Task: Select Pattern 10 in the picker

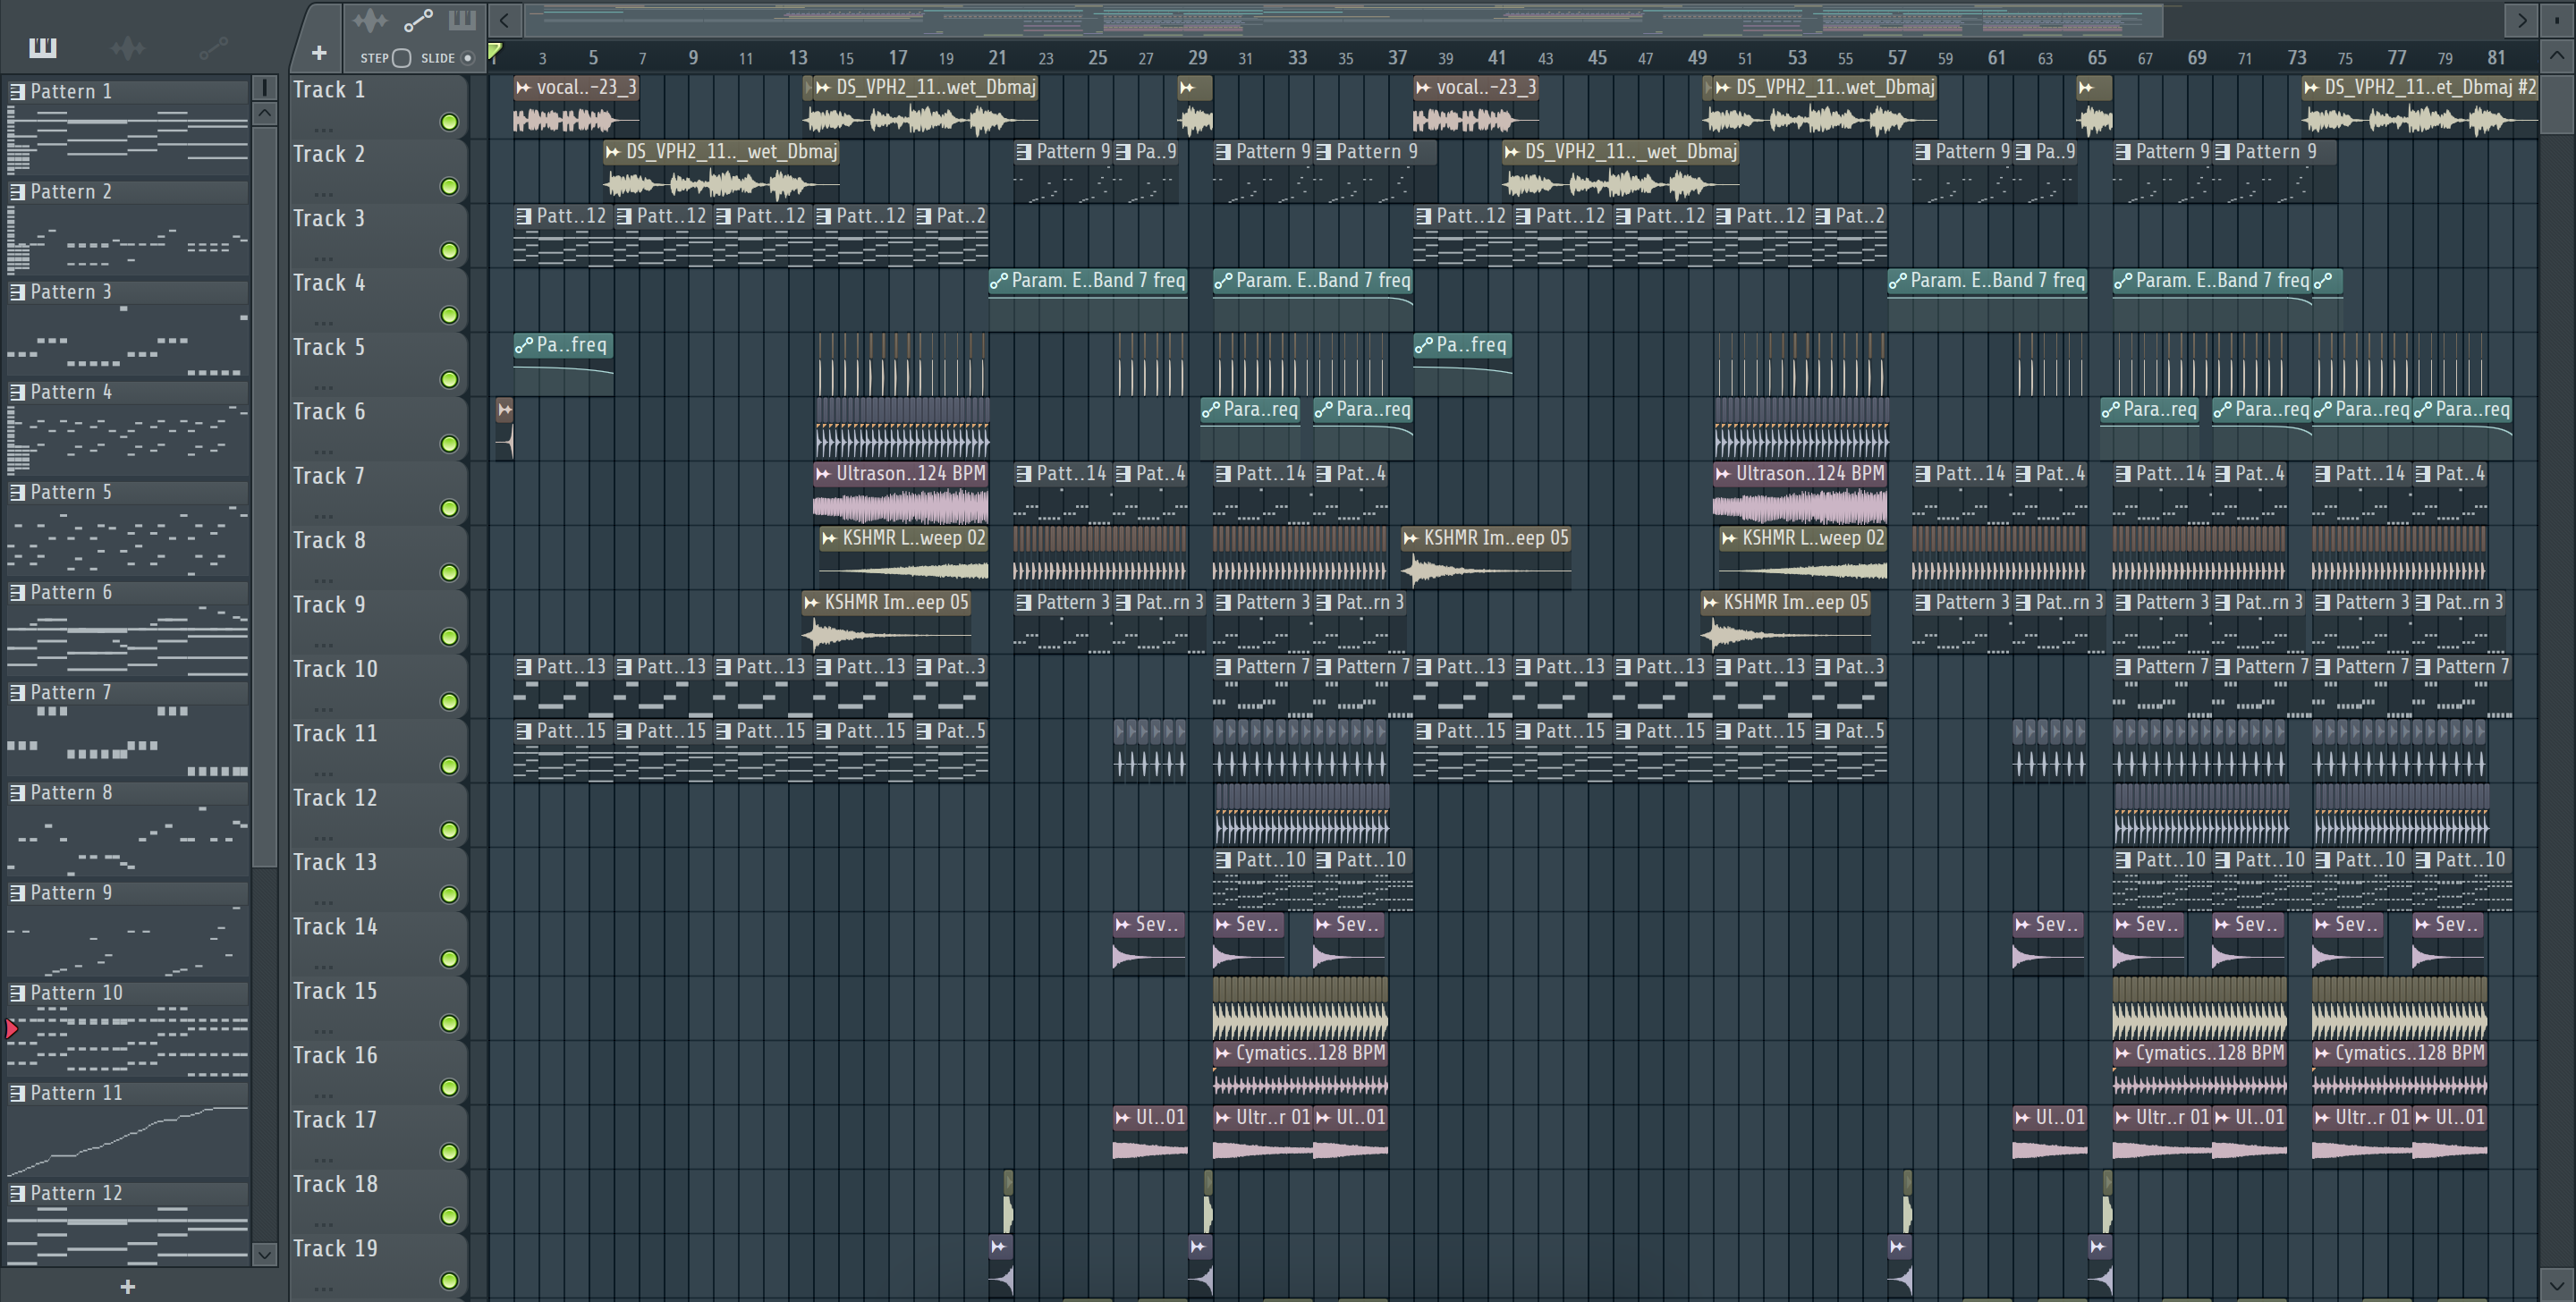Action: [x=127, y=993]
